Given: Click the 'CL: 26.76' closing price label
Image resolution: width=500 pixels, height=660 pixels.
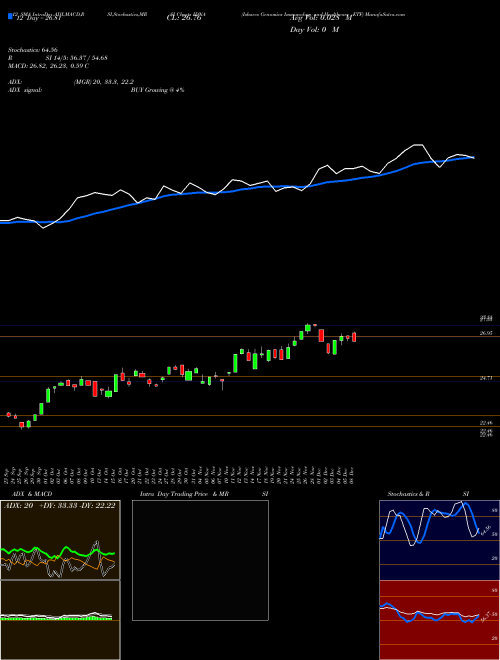Looking at the screenshot, I should pyautogui.click(x=184, y=18).
